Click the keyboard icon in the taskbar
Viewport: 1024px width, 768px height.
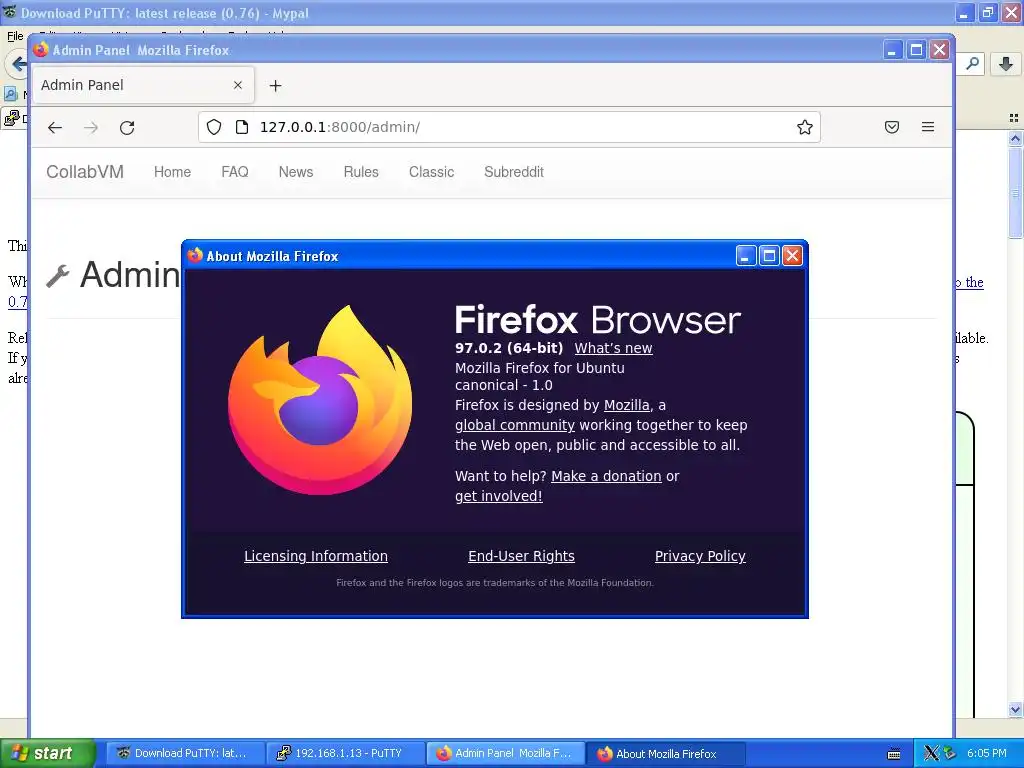click(x=894, y=754)
